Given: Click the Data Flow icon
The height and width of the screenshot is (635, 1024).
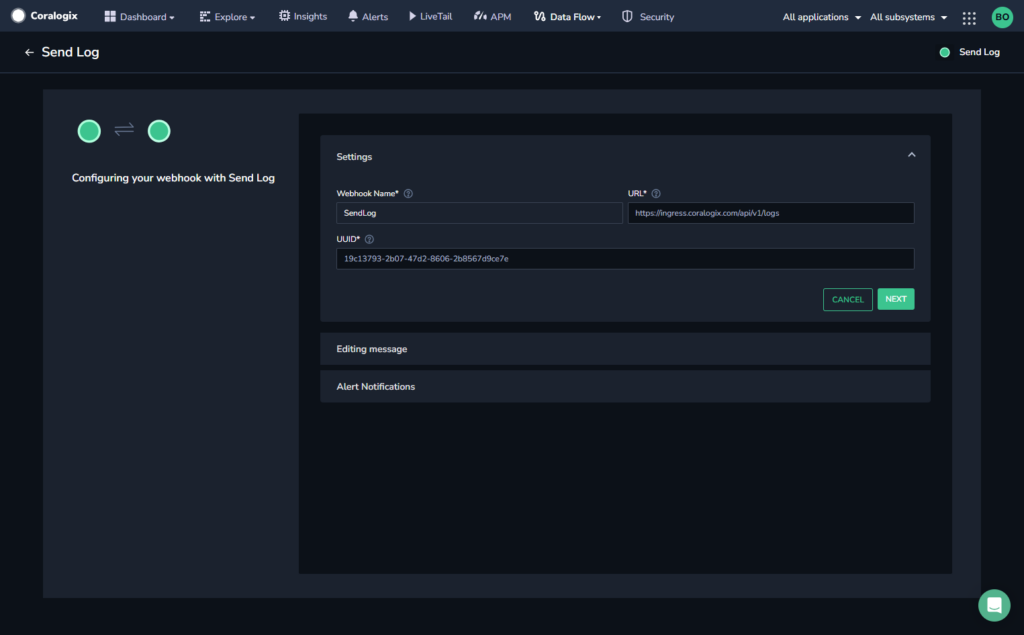Looking at the screenshot, I should [x=539, y=16].
